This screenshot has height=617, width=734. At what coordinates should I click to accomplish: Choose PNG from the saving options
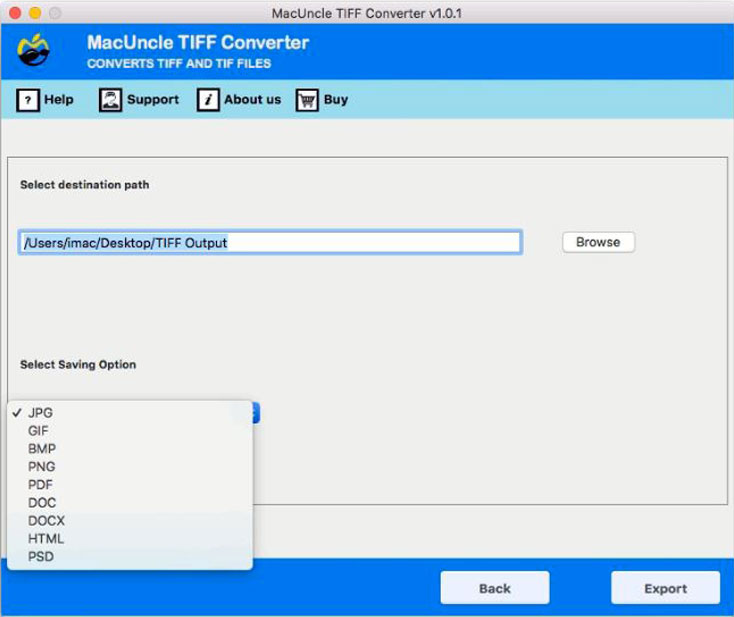tap(130, 467)
